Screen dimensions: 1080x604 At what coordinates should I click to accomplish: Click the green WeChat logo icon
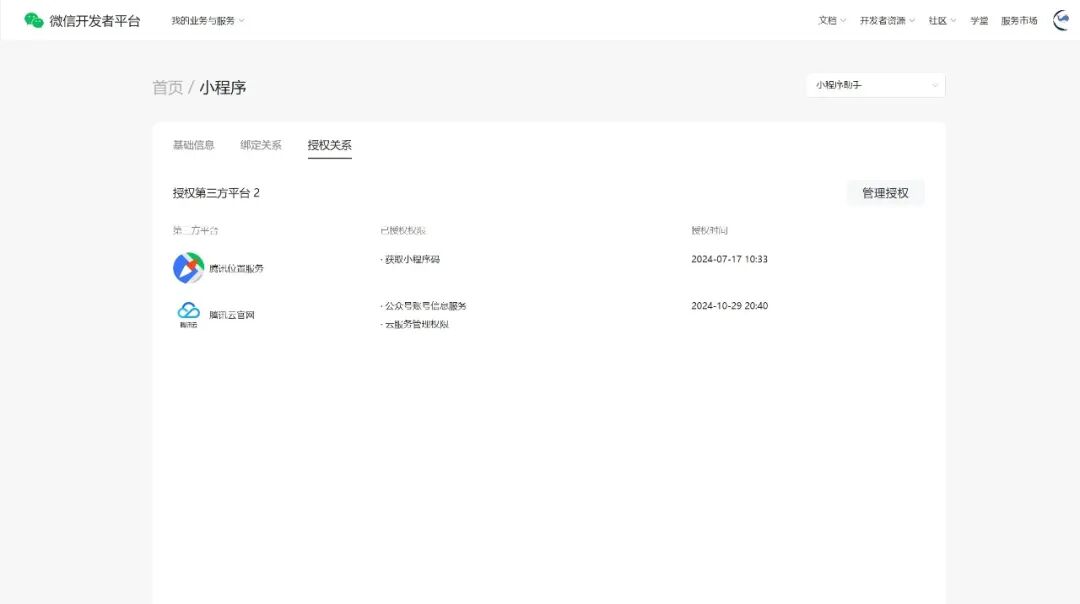(x=34, y=21)
